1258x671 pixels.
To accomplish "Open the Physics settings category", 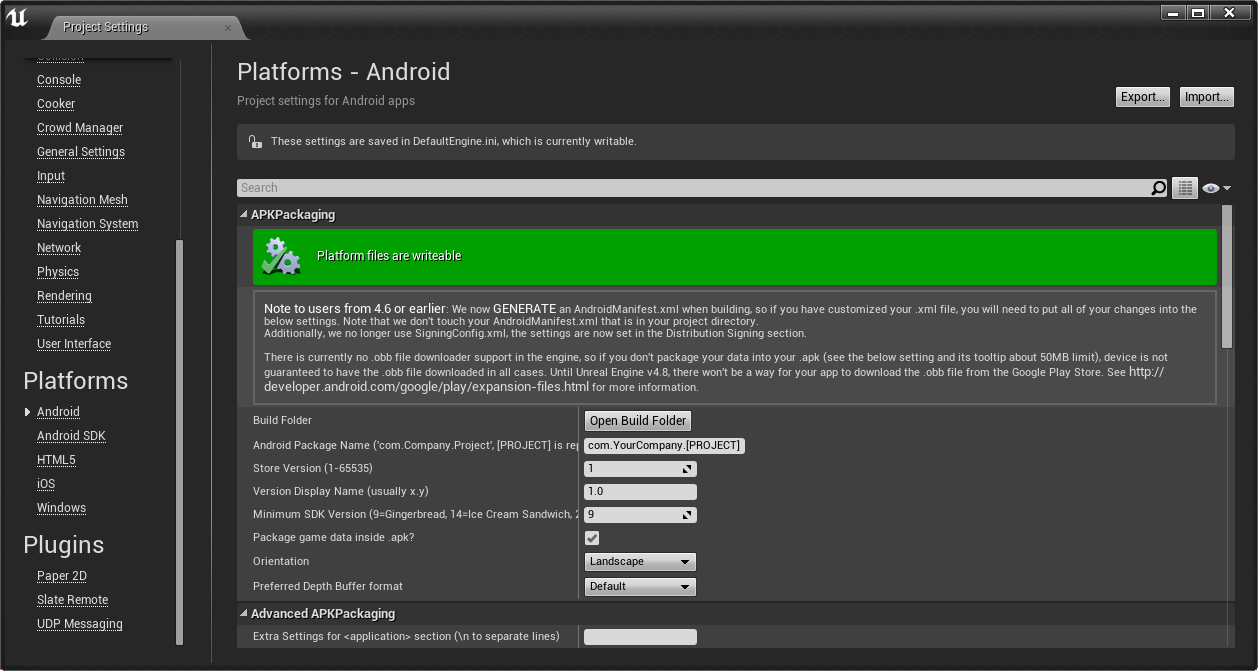I will coord(58,272).
